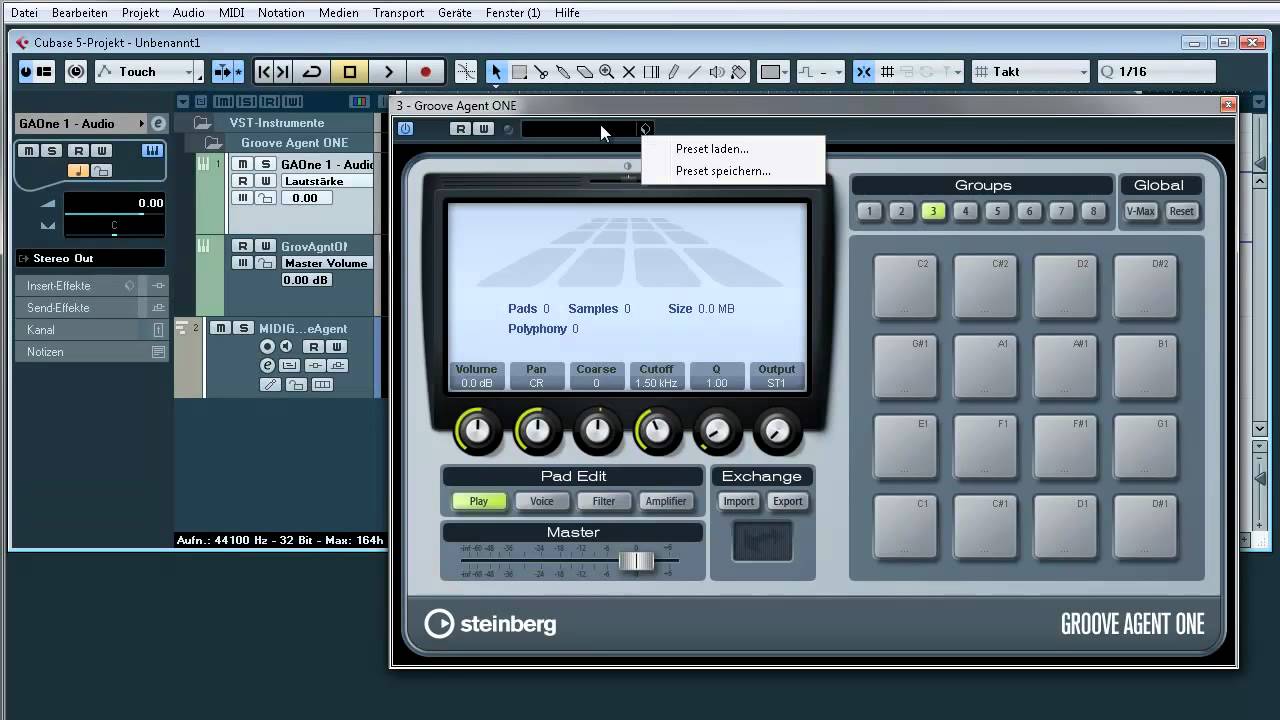This screenshot has width=1280, height=720.
Task: Select group 8 in Groups
Action: [x=1093, y=211]
